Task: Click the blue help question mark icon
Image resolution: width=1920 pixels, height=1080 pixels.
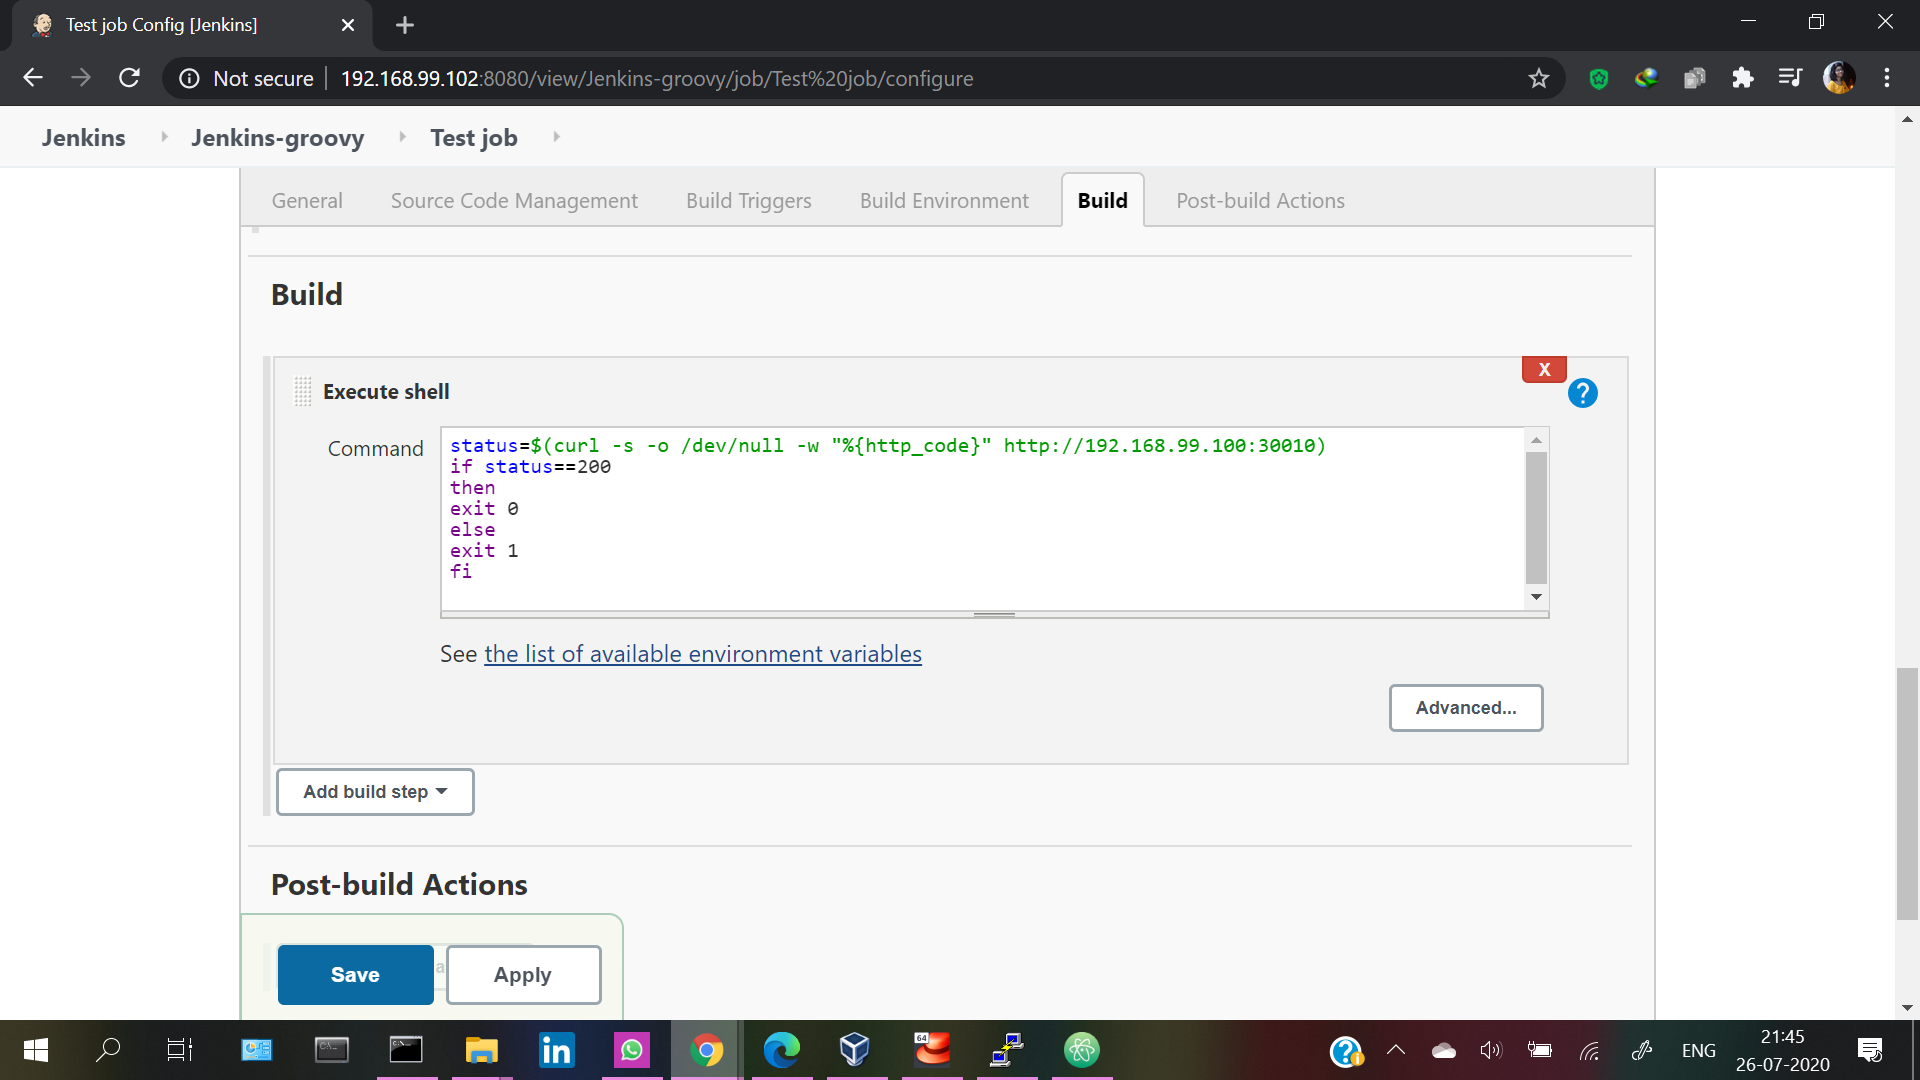Action: [x=1582, y=393]
